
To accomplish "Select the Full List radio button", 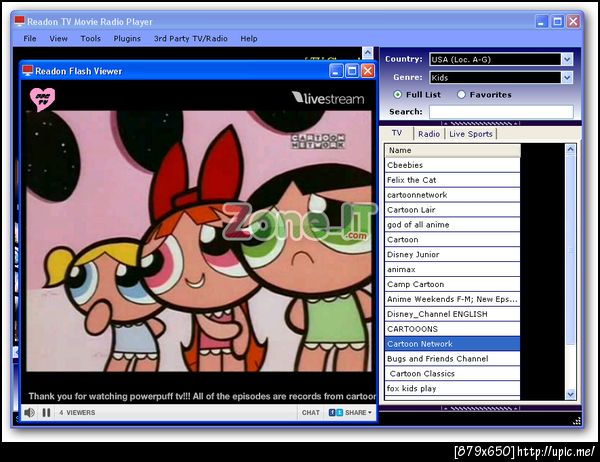I will 398,95.
